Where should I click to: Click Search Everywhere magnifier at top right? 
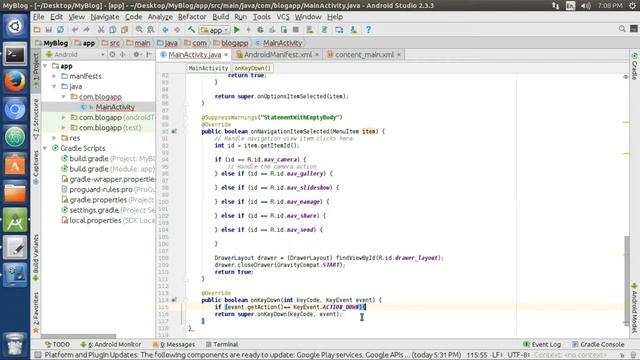622,29
